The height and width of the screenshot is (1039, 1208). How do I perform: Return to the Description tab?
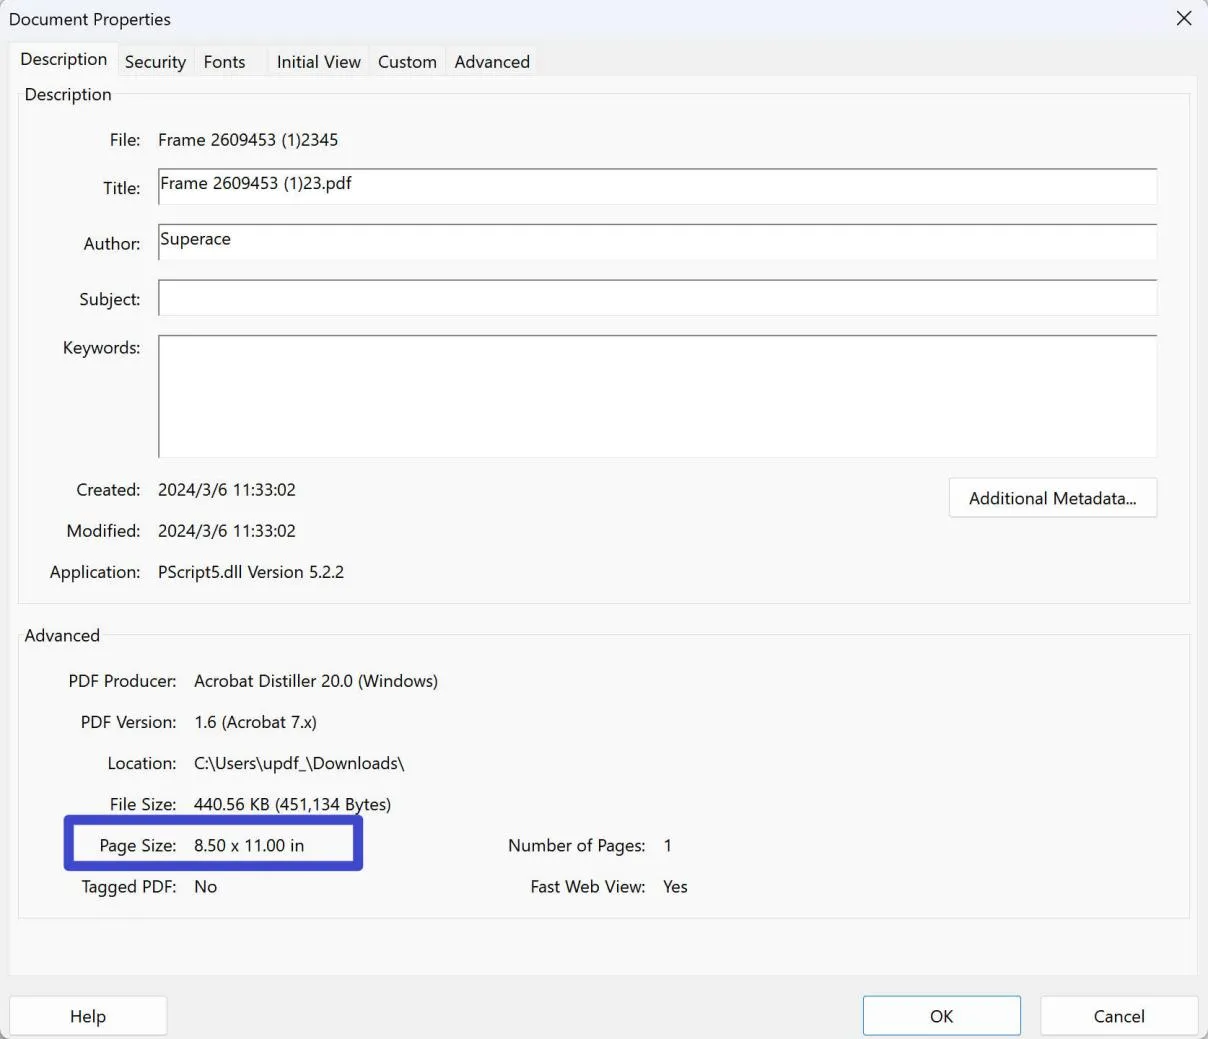coord(63,59)
